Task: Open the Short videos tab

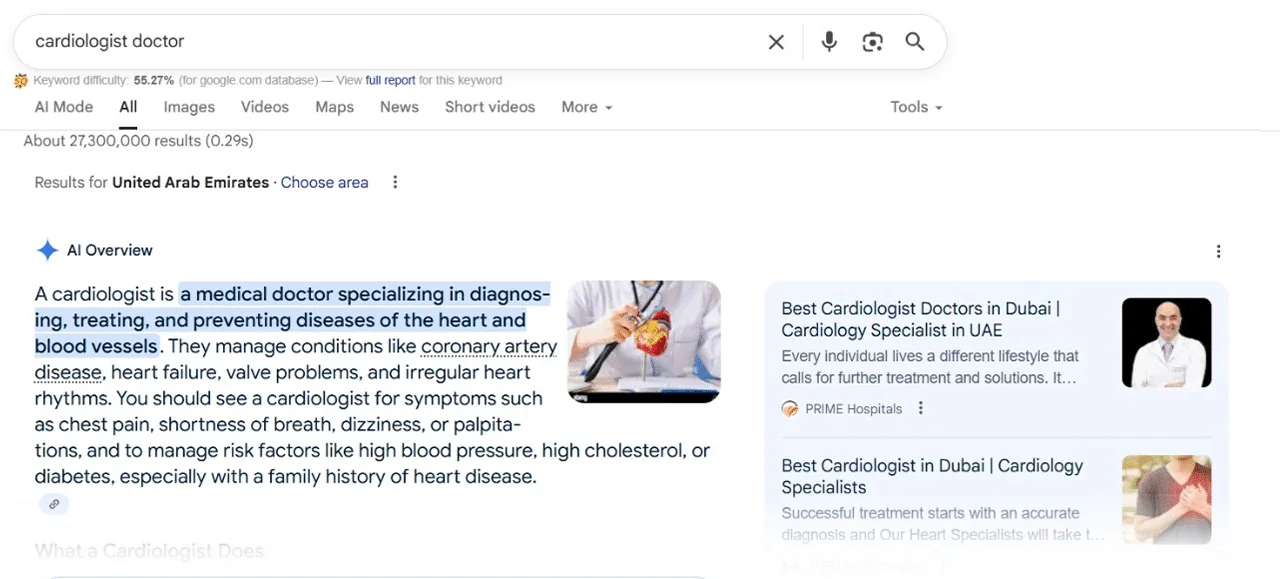Action: click(x=490, y=107)
